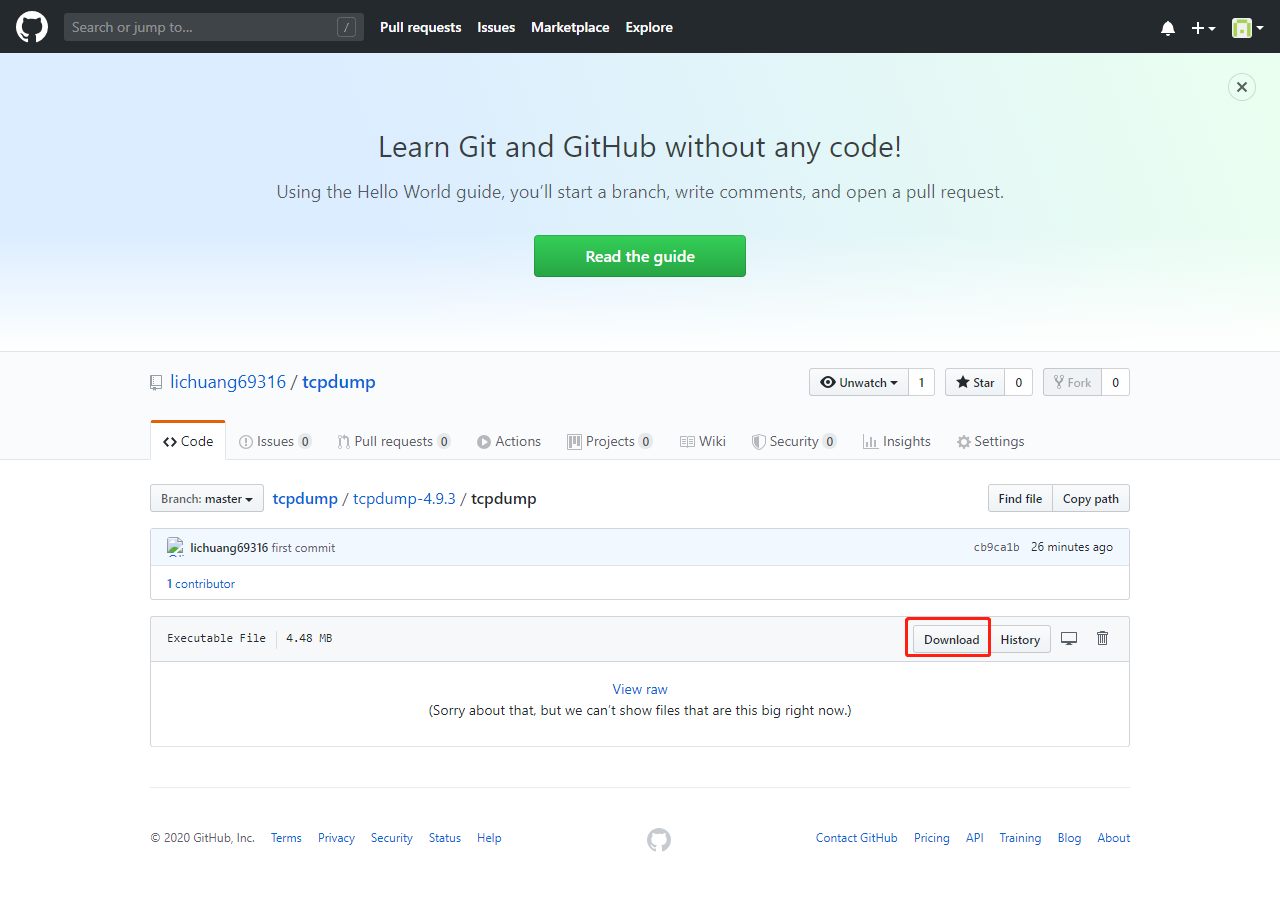Click the tcpdump root breadcrumb link
The image size is (1280, 923).
pyautogui.click(x=305, y=498)
